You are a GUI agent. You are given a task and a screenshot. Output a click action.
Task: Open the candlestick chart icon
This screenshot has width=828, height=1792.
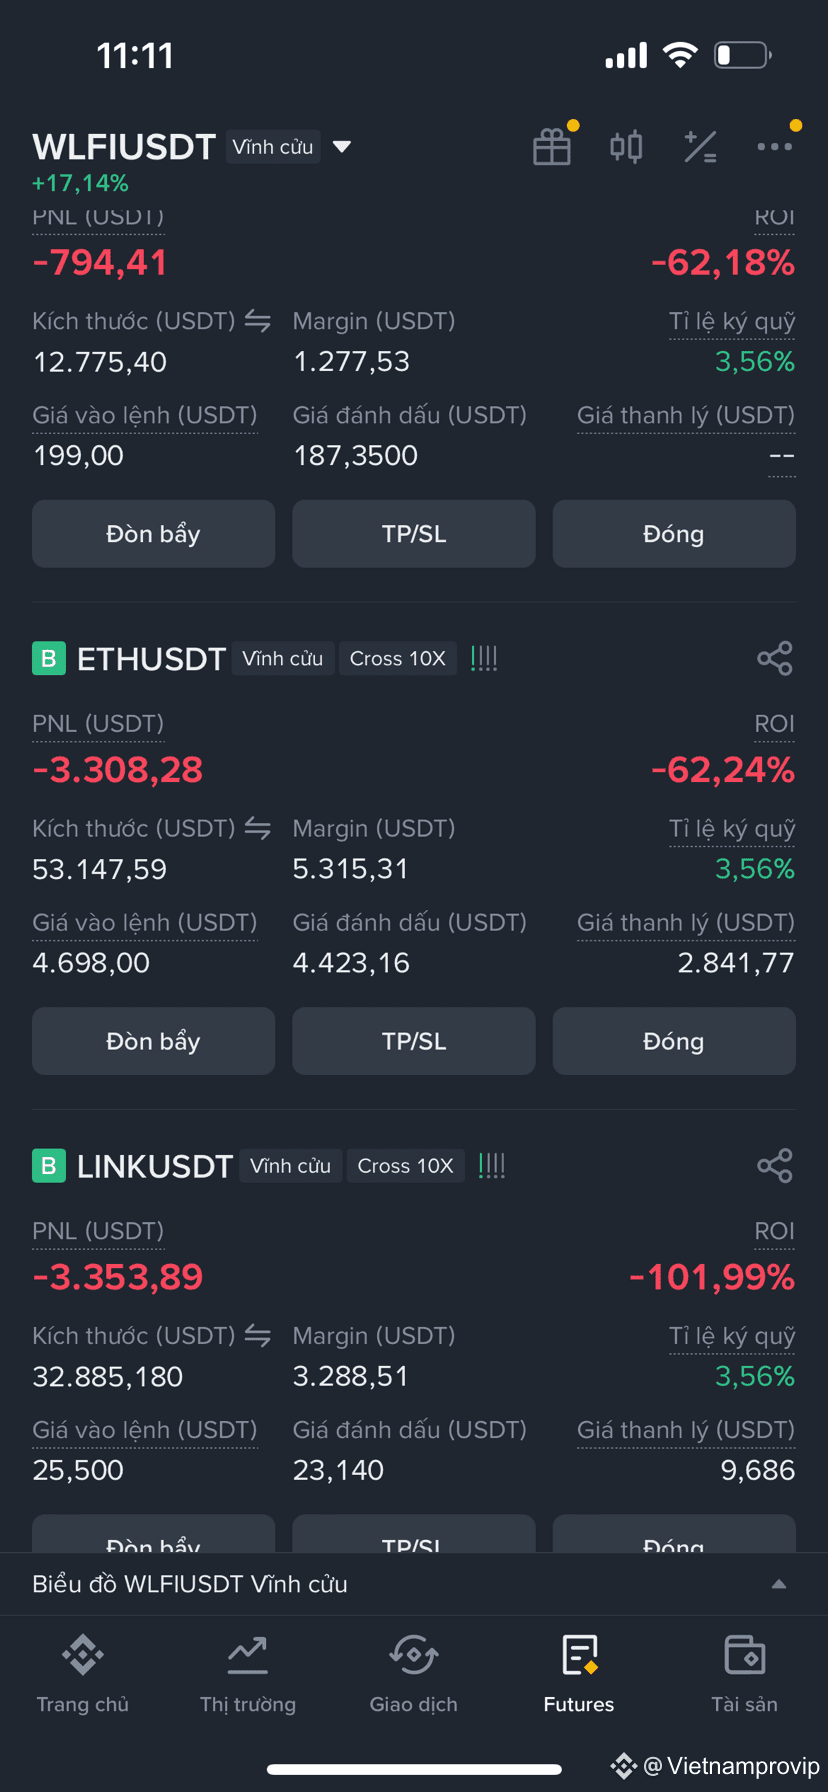(x=626, y=147)
